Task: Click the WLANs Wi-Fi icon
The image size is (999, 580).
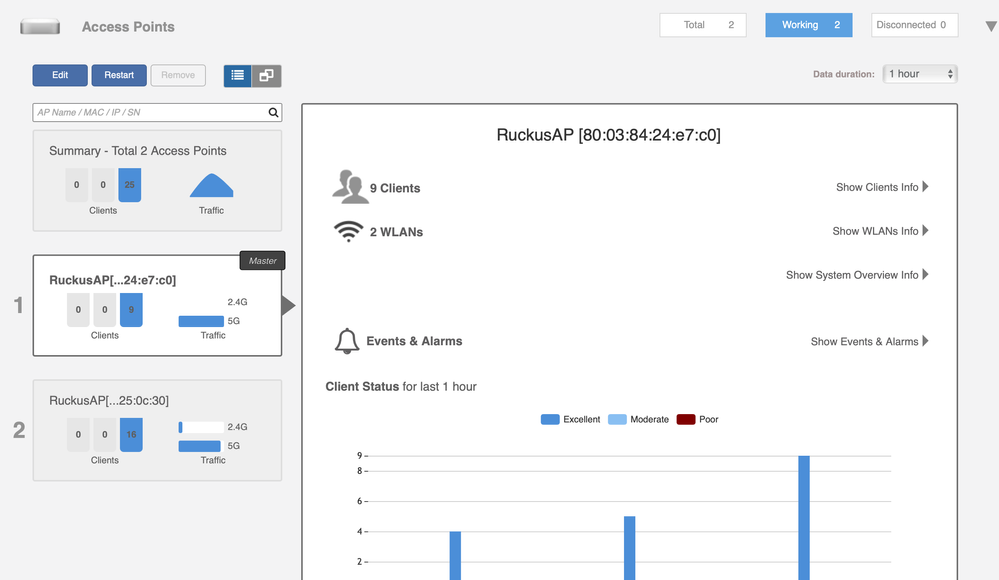Action: pyautogui.click(x=348, y=231)
